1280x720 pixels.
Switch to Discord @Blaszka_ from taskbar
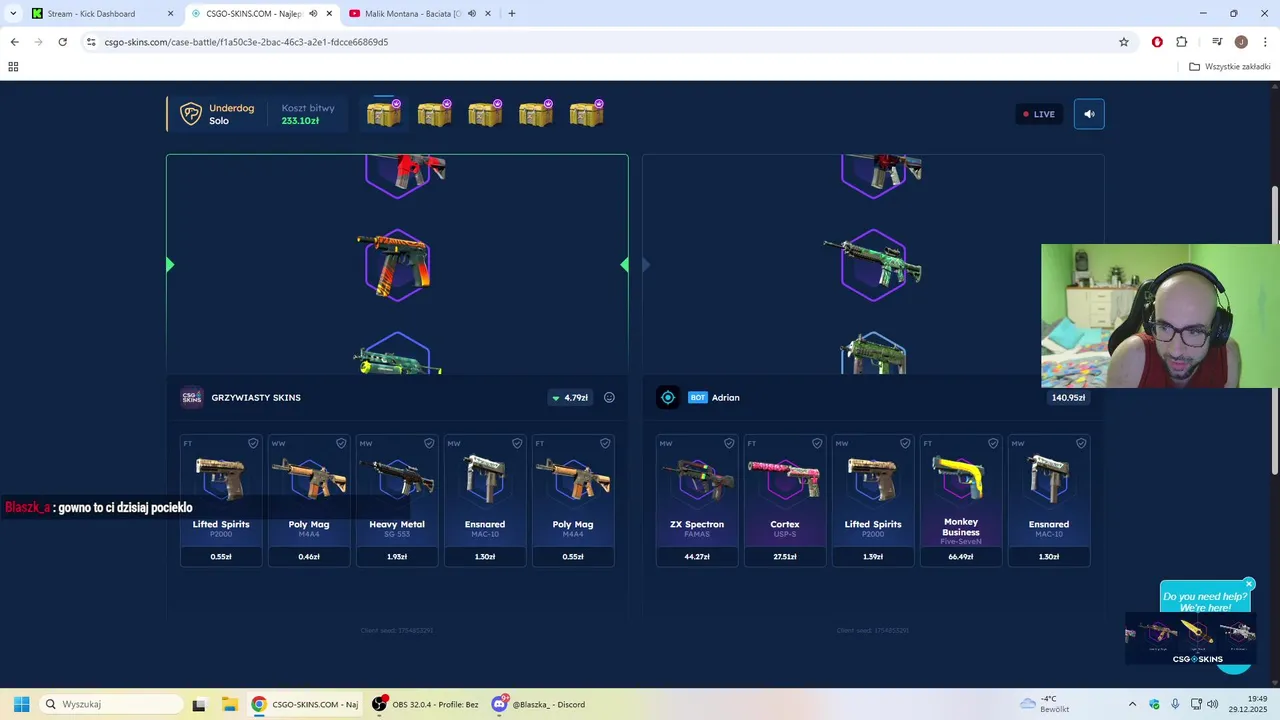tap(539, 704)
